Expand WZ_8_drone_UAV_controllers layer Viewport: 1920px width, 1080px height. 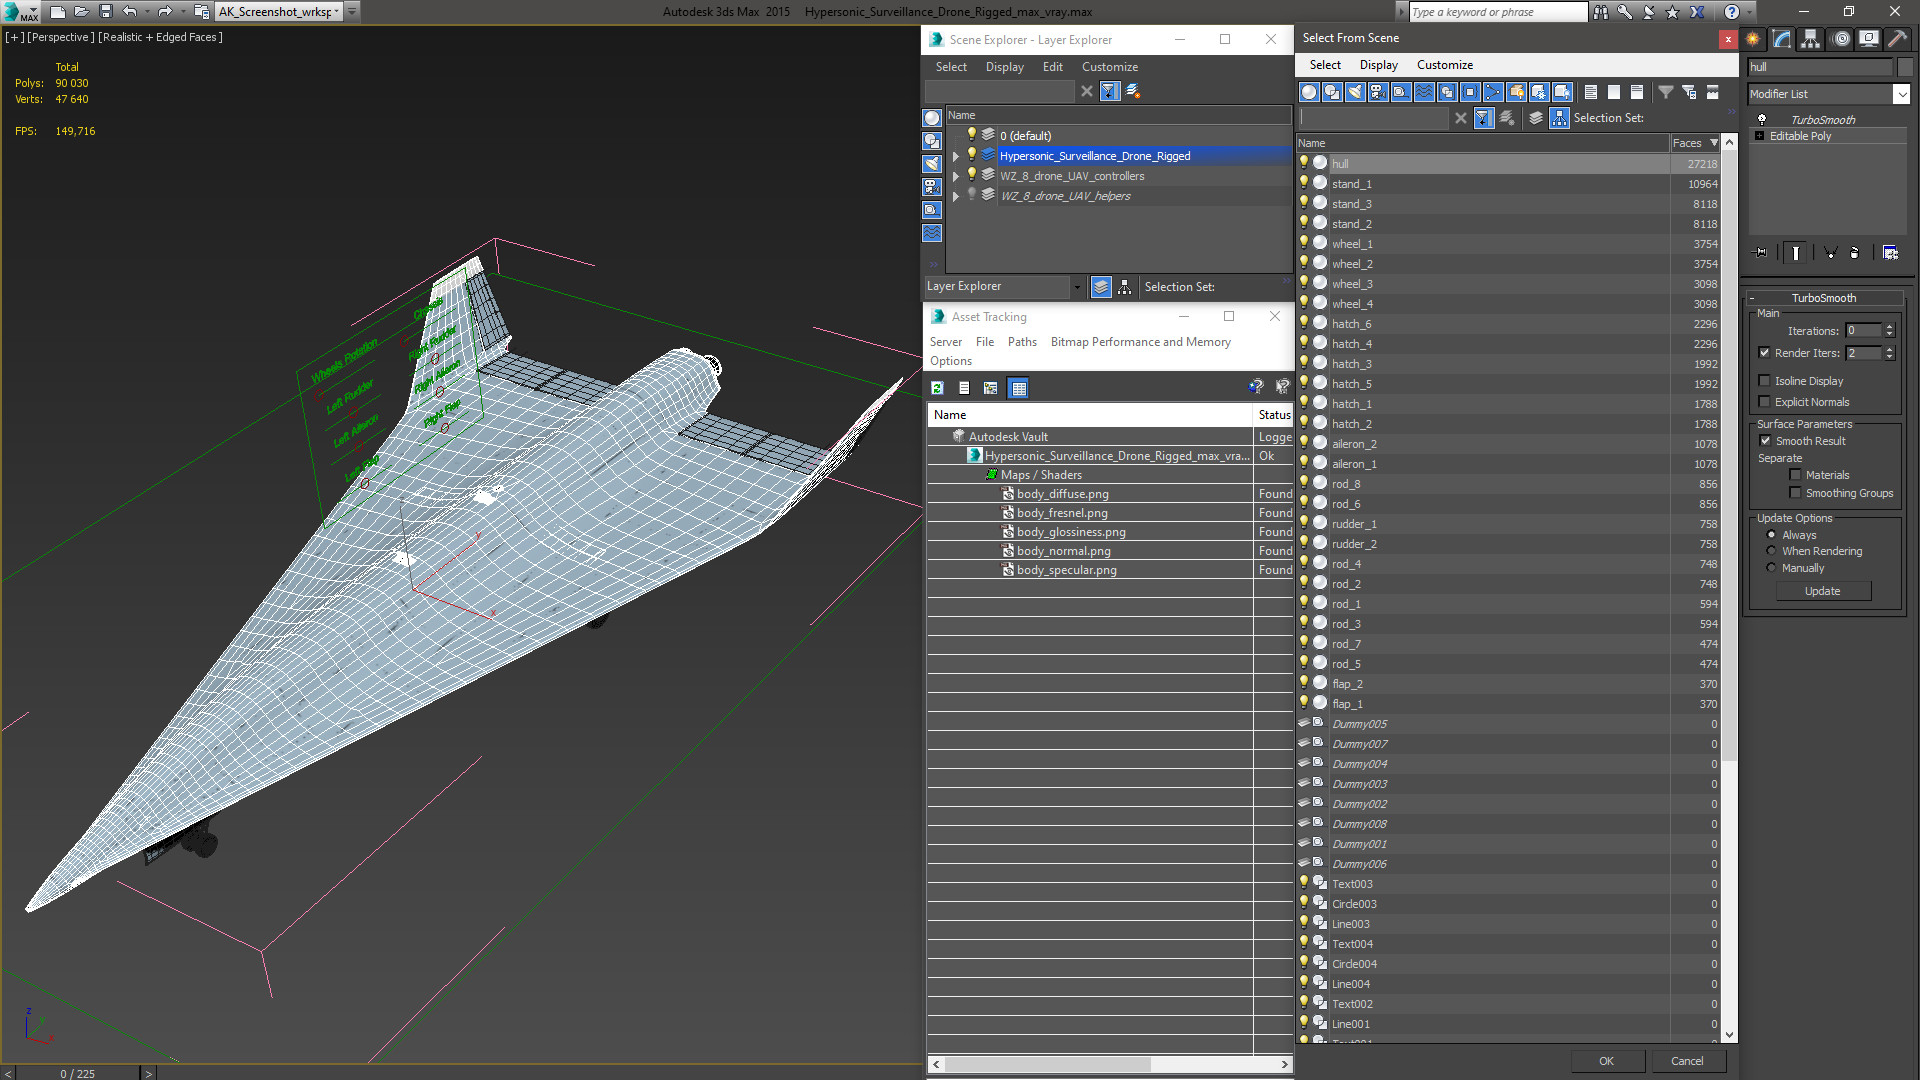[x=956, y=176]
